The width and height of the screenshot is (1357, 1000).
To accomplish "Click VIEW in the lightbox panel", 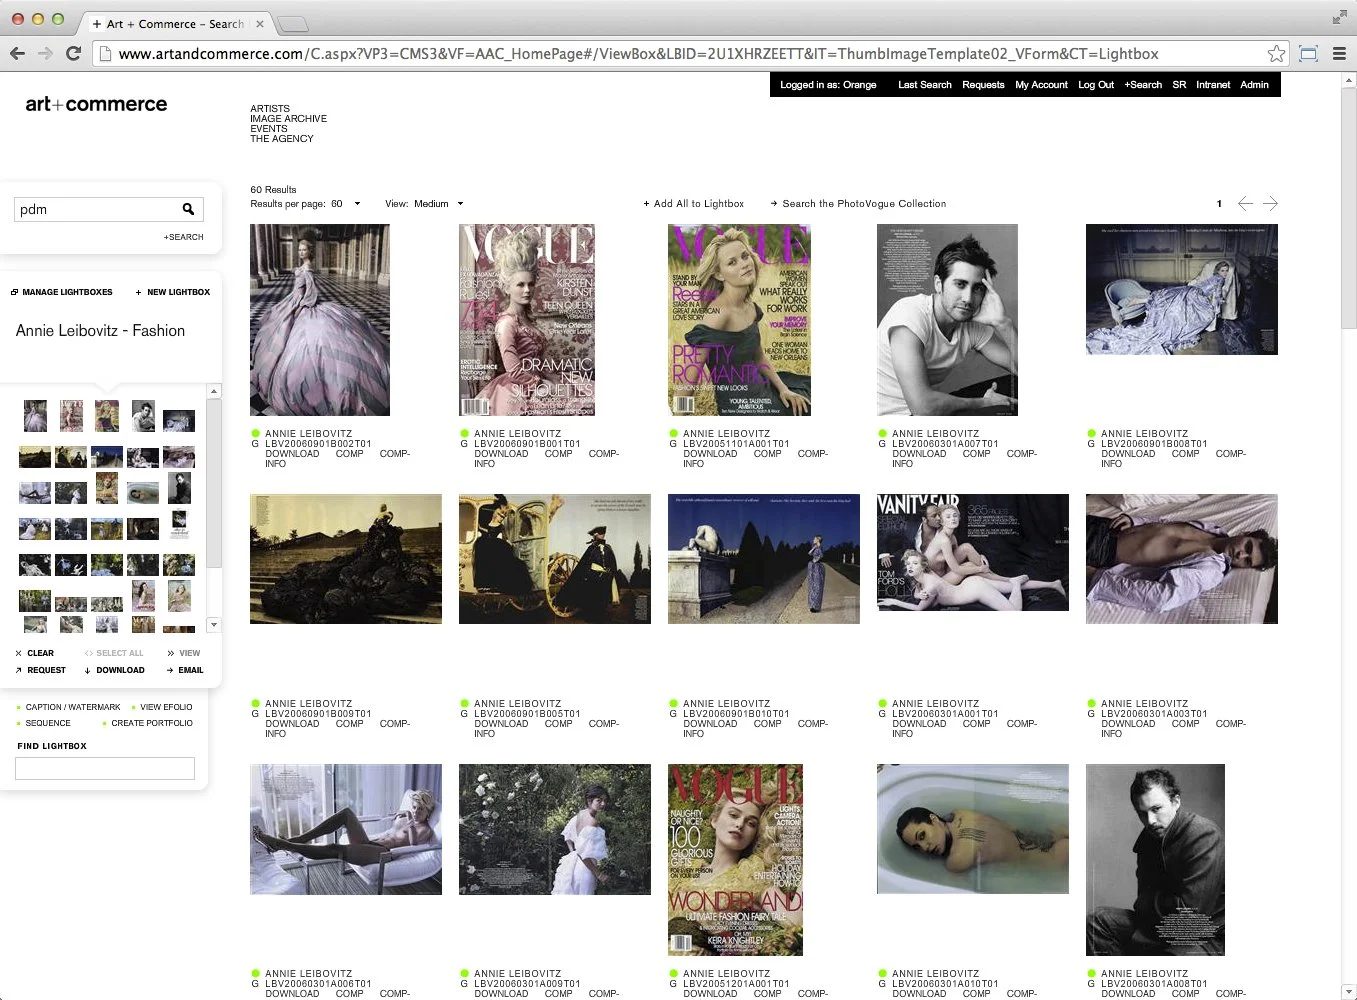I will point(184,653).
